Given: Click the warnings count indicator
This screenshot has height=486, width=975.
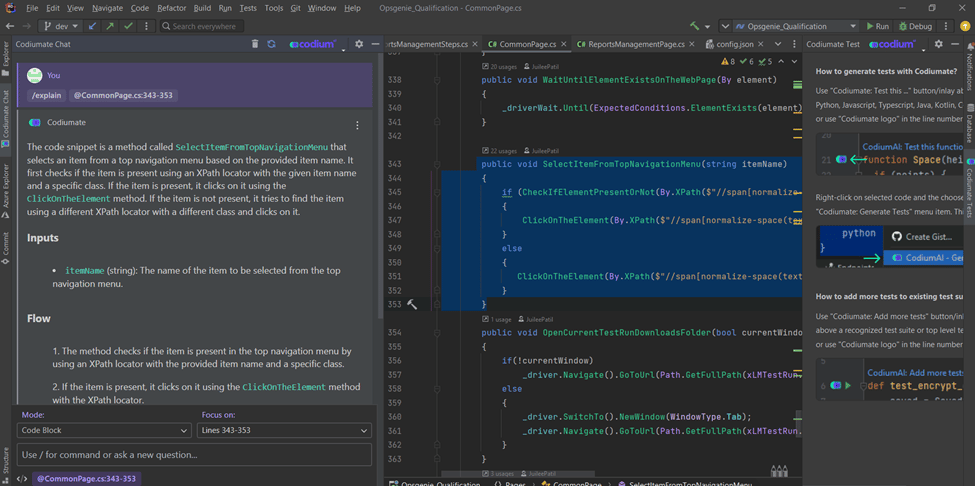Looking at the screenshot, I should click(728, 62).
